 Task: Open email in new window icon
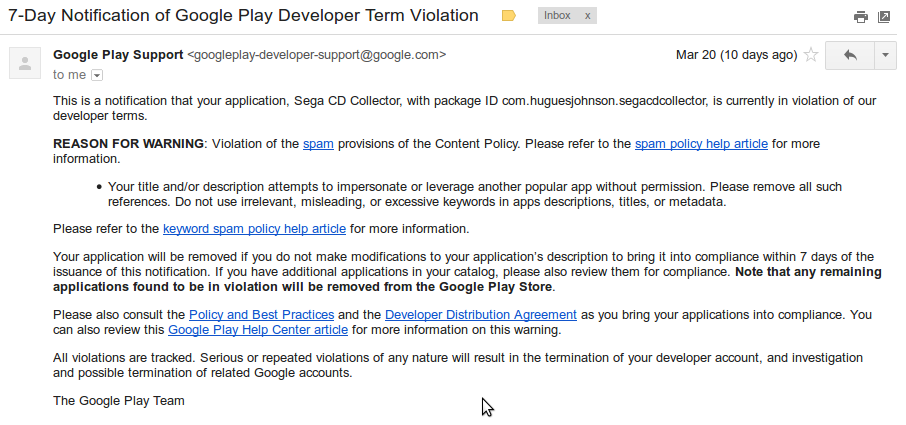click(883, 17)
